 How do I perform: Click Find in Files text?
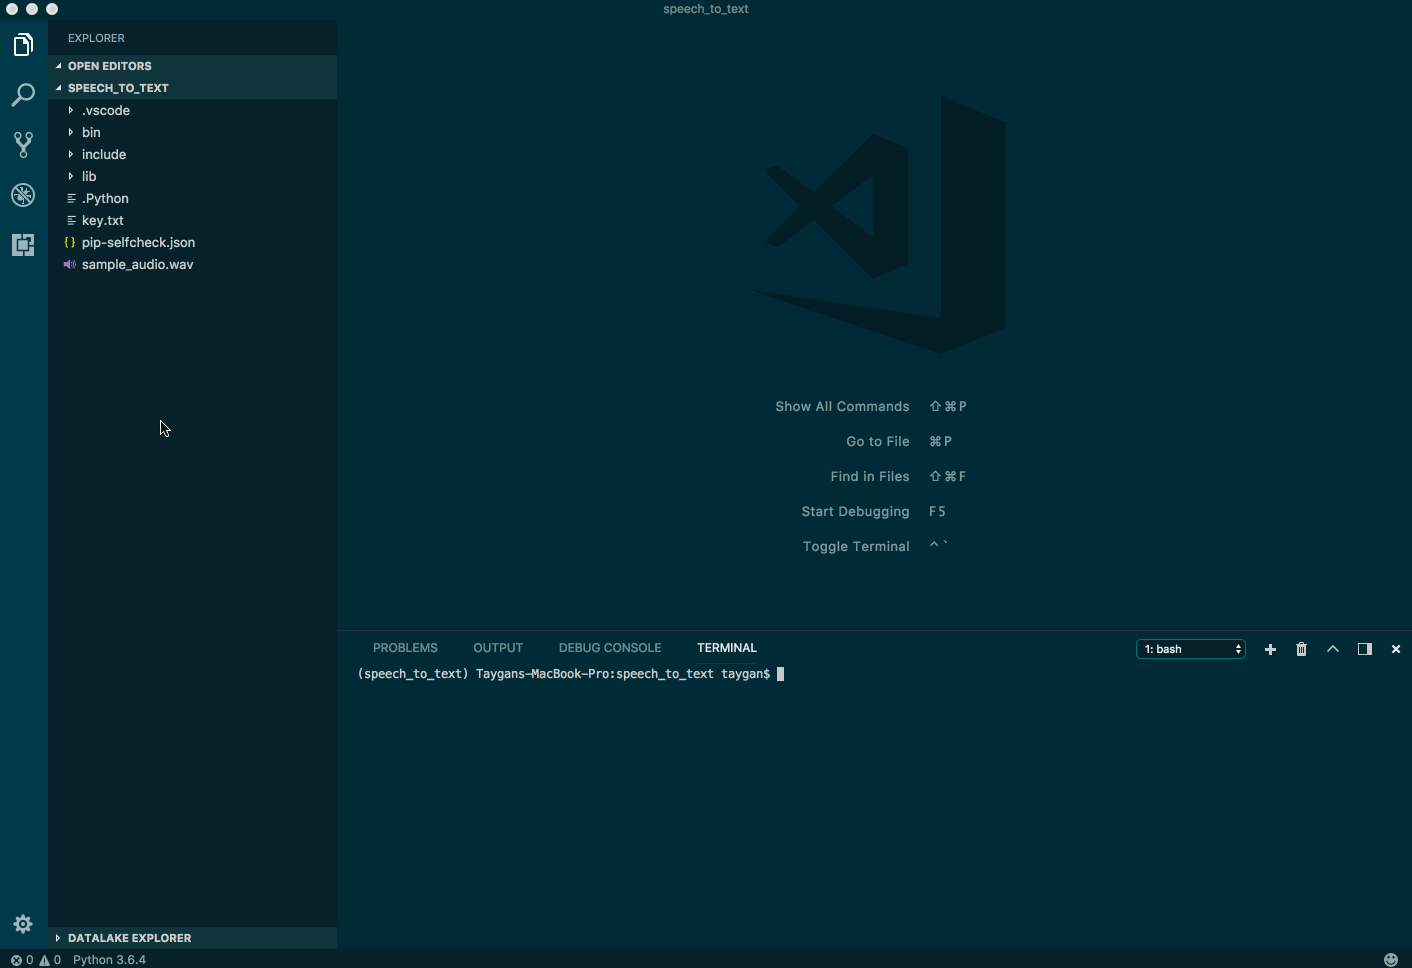870,477
